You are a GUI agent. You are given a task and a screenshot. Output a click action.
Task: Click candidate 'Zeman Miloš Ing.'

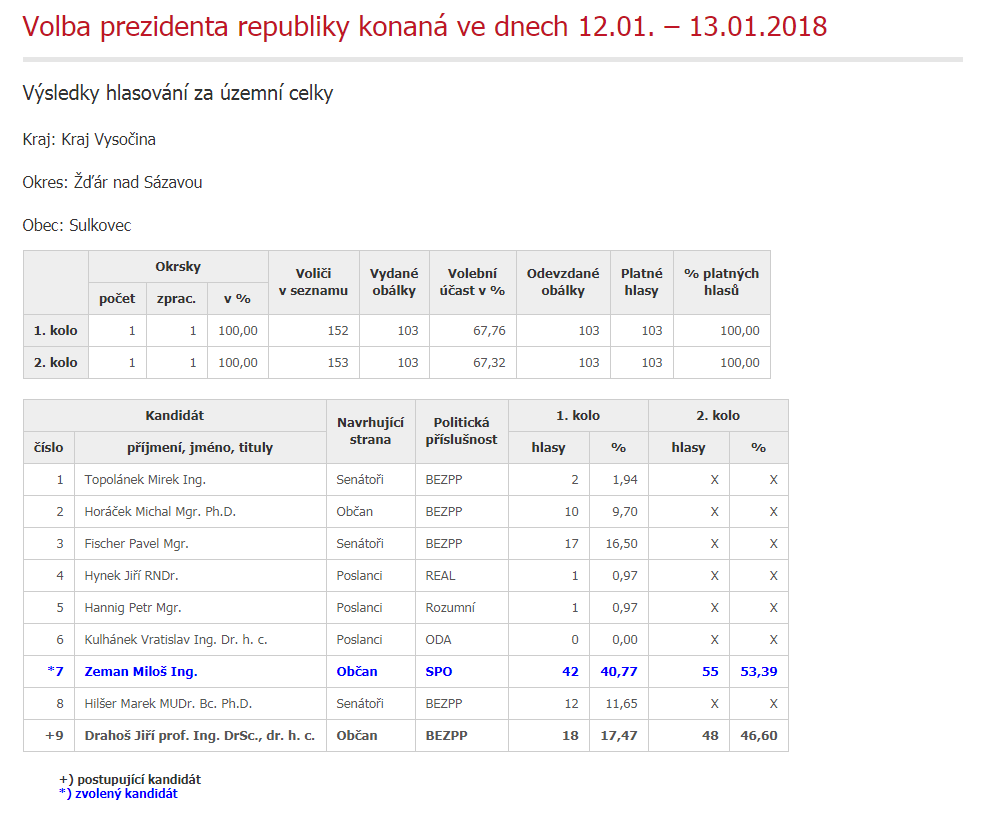coord(141,671)
